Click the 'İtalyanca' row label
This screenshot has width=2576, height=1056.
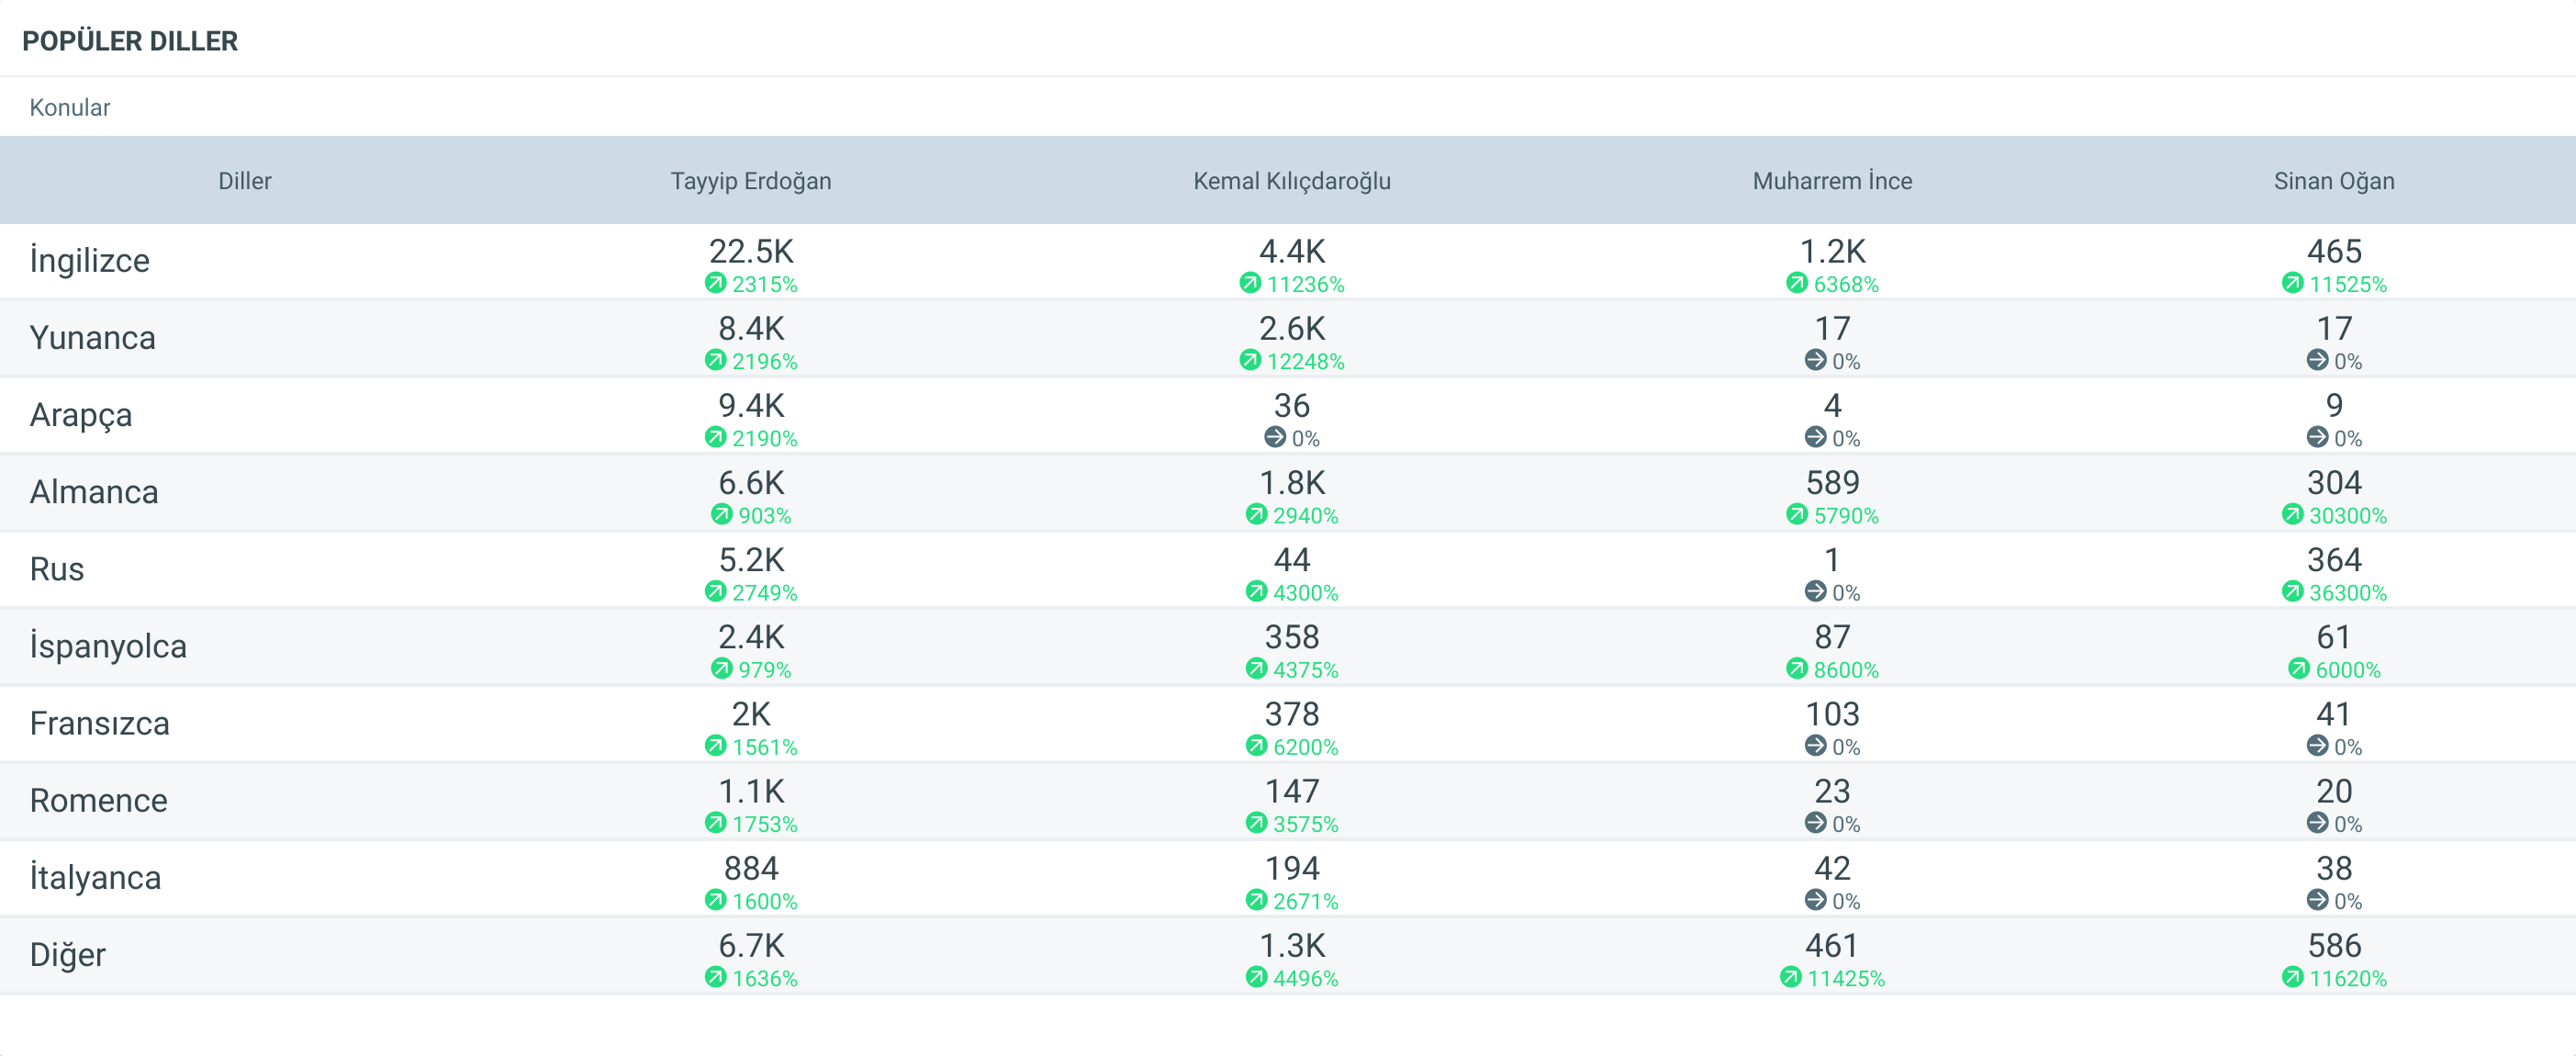(95, 877)
